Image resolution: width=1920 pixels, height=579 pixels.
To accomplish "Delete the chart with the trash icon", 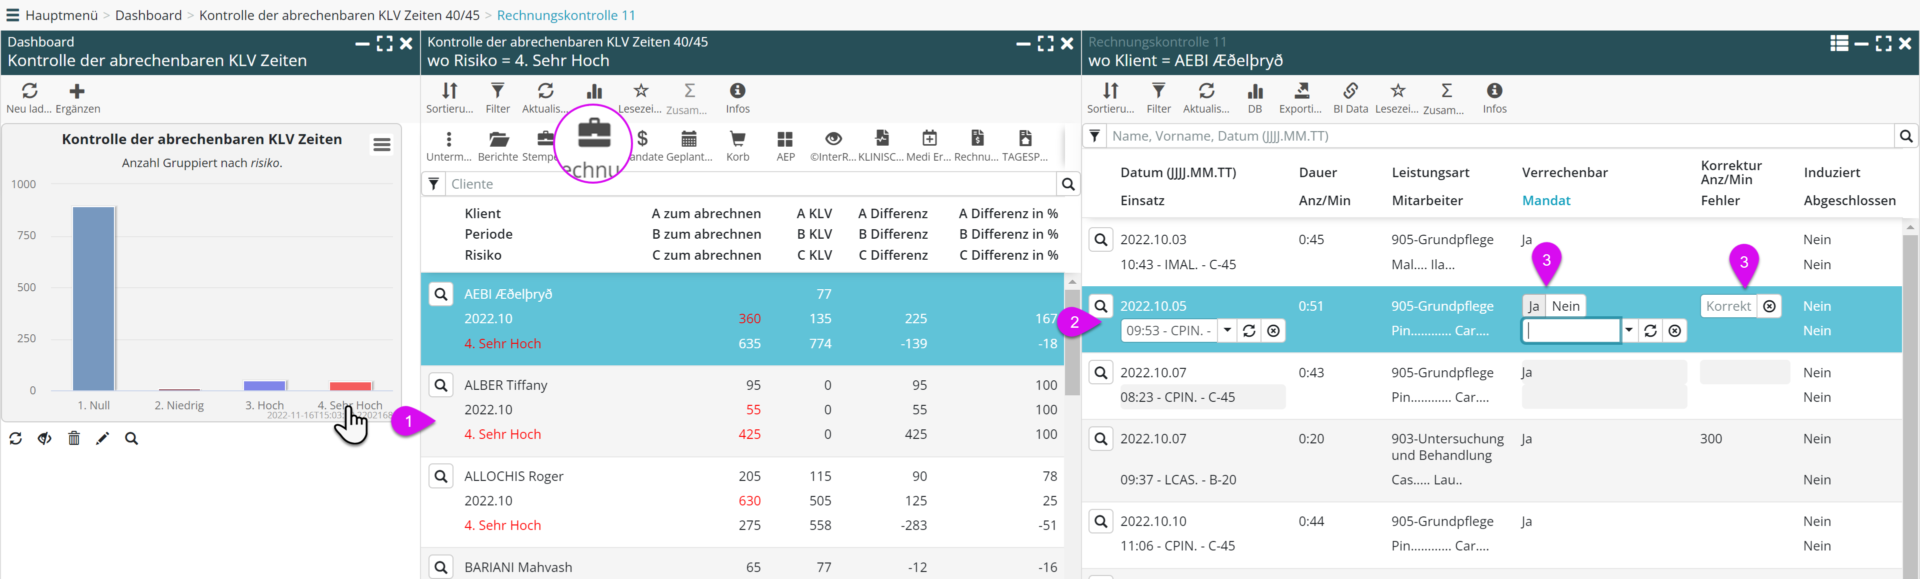I will point(74,438).
